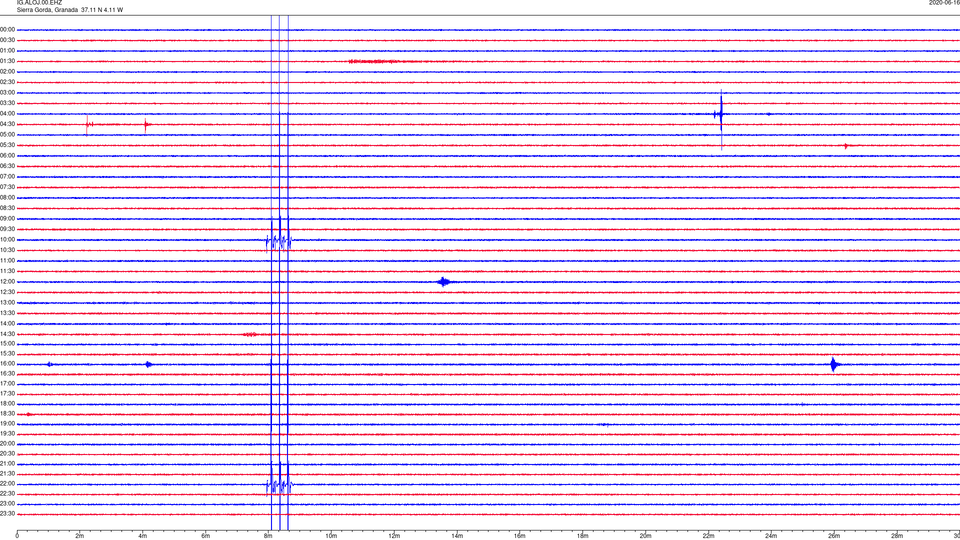Select the 08:00 time label

point(8,198)
